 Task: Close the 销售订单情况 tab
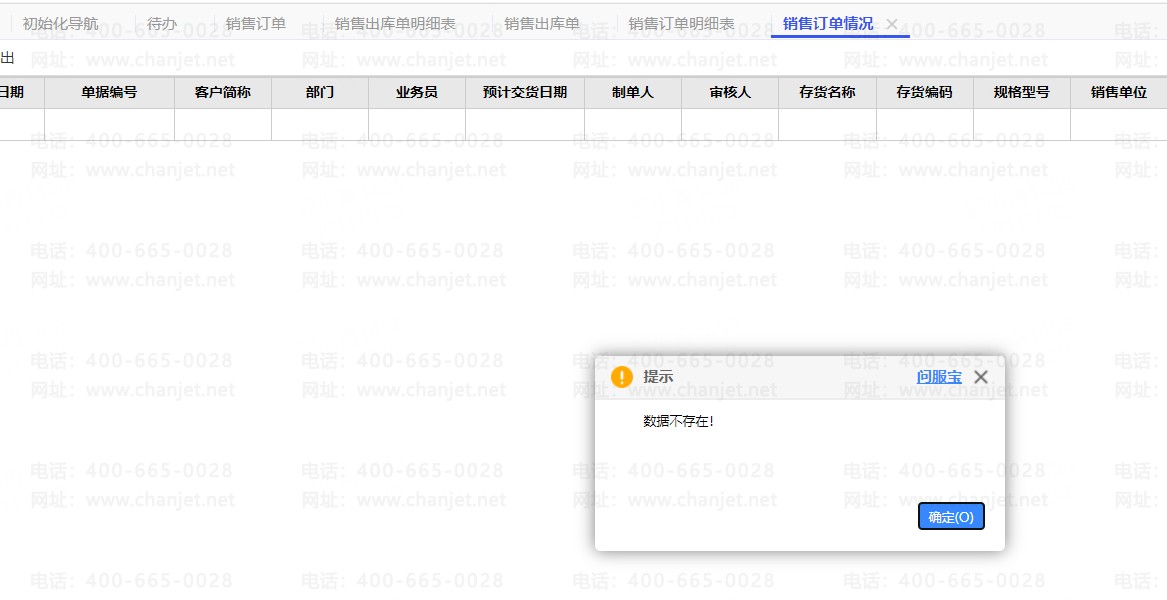point(892,24)
